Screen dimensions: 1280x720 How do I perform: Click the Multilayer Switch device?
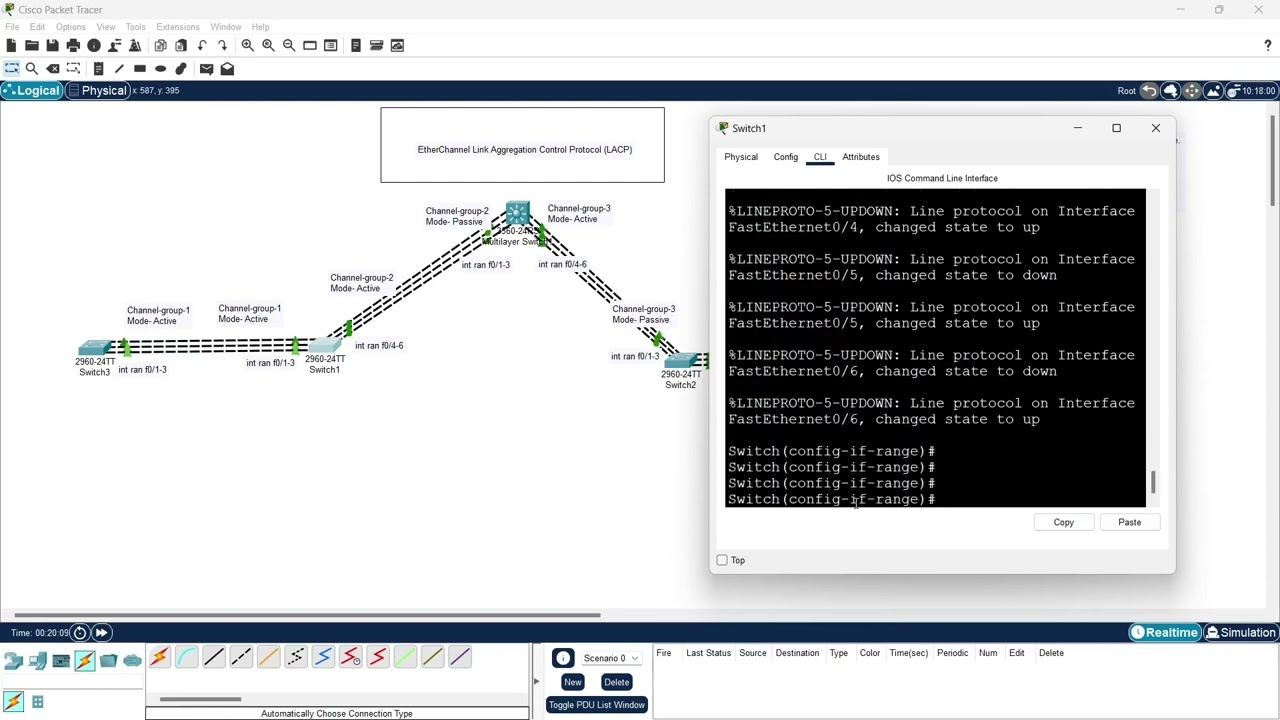point(517,214)
